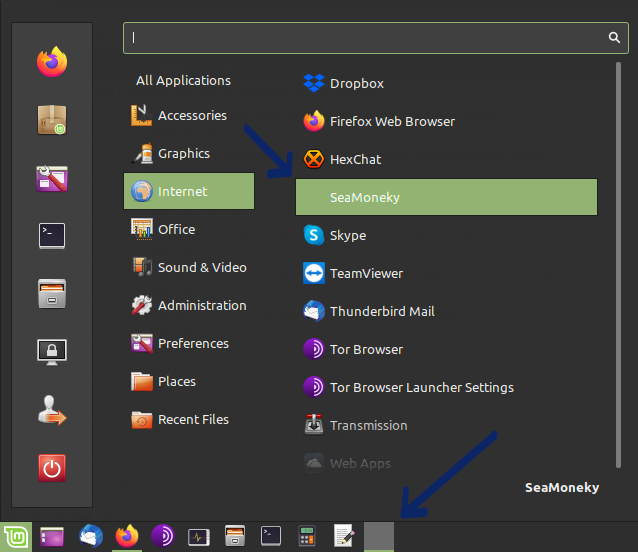The width and height of the screenshot is (638, 552).
Task: Open the Recent Files category
Action: pyautogui.click(x=189, y=419)
